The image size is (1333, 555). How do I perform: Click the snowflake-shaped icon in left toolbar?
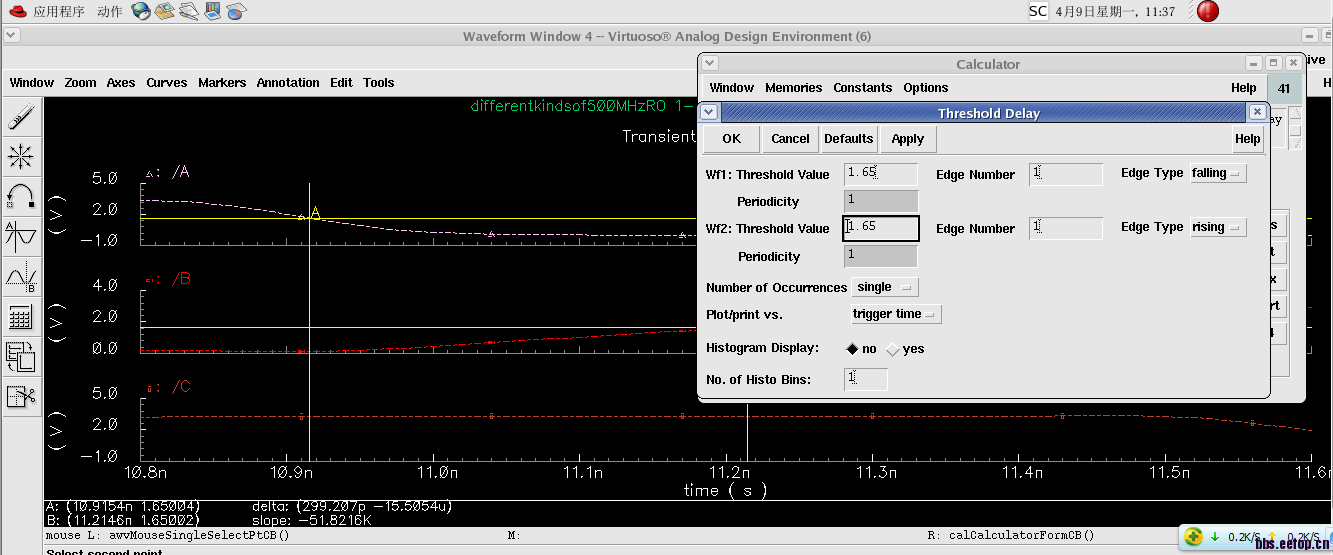click(x=21, y=157)
